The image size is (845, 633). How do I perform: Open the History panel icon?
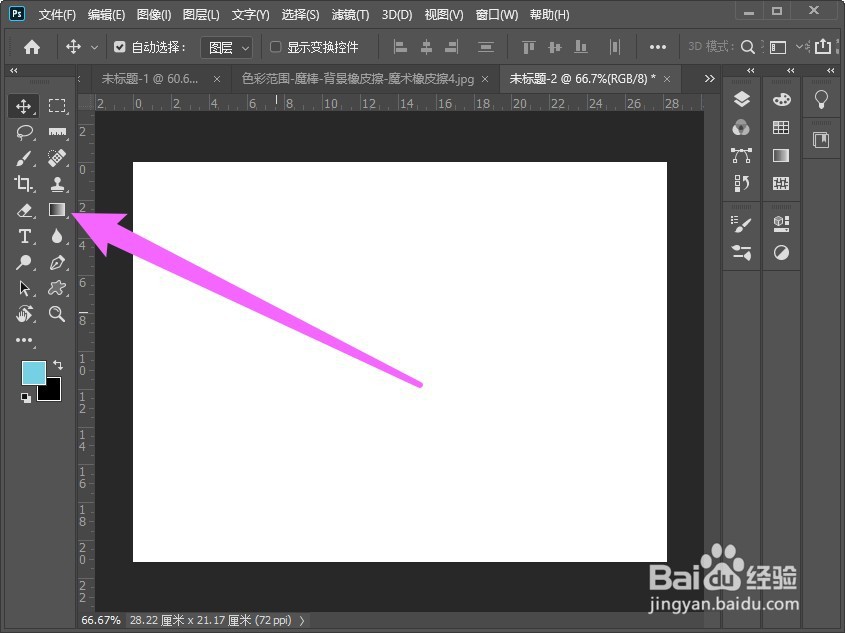click(x=742, y=184)
